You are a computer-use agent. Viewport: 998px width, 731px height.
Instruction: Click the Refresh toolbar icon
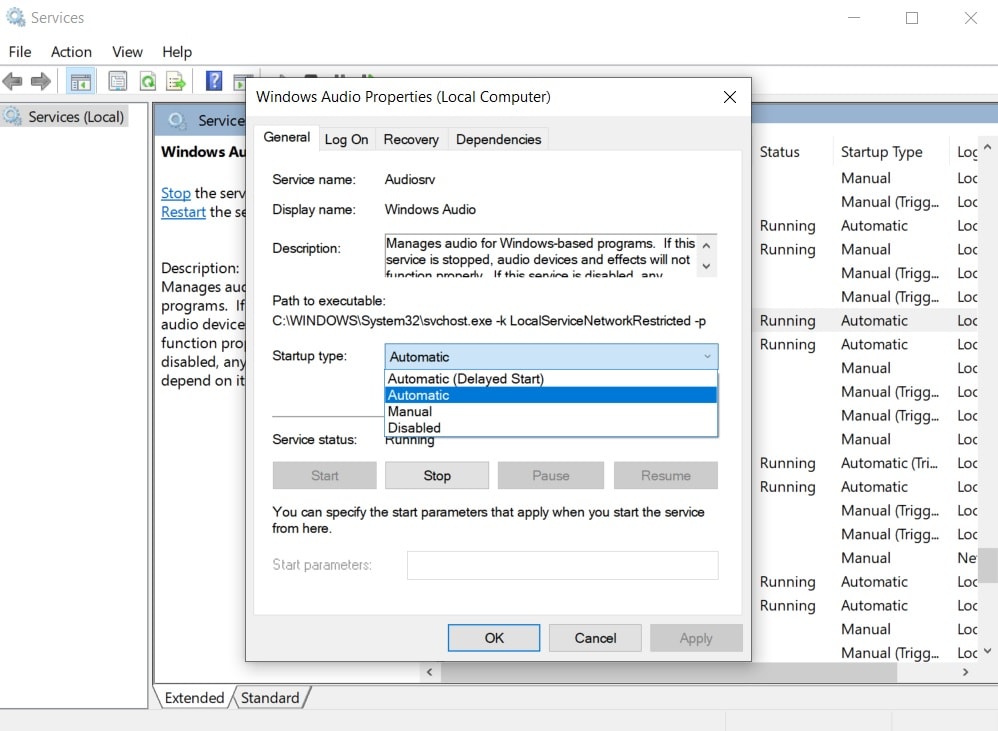tap(148, 81)
